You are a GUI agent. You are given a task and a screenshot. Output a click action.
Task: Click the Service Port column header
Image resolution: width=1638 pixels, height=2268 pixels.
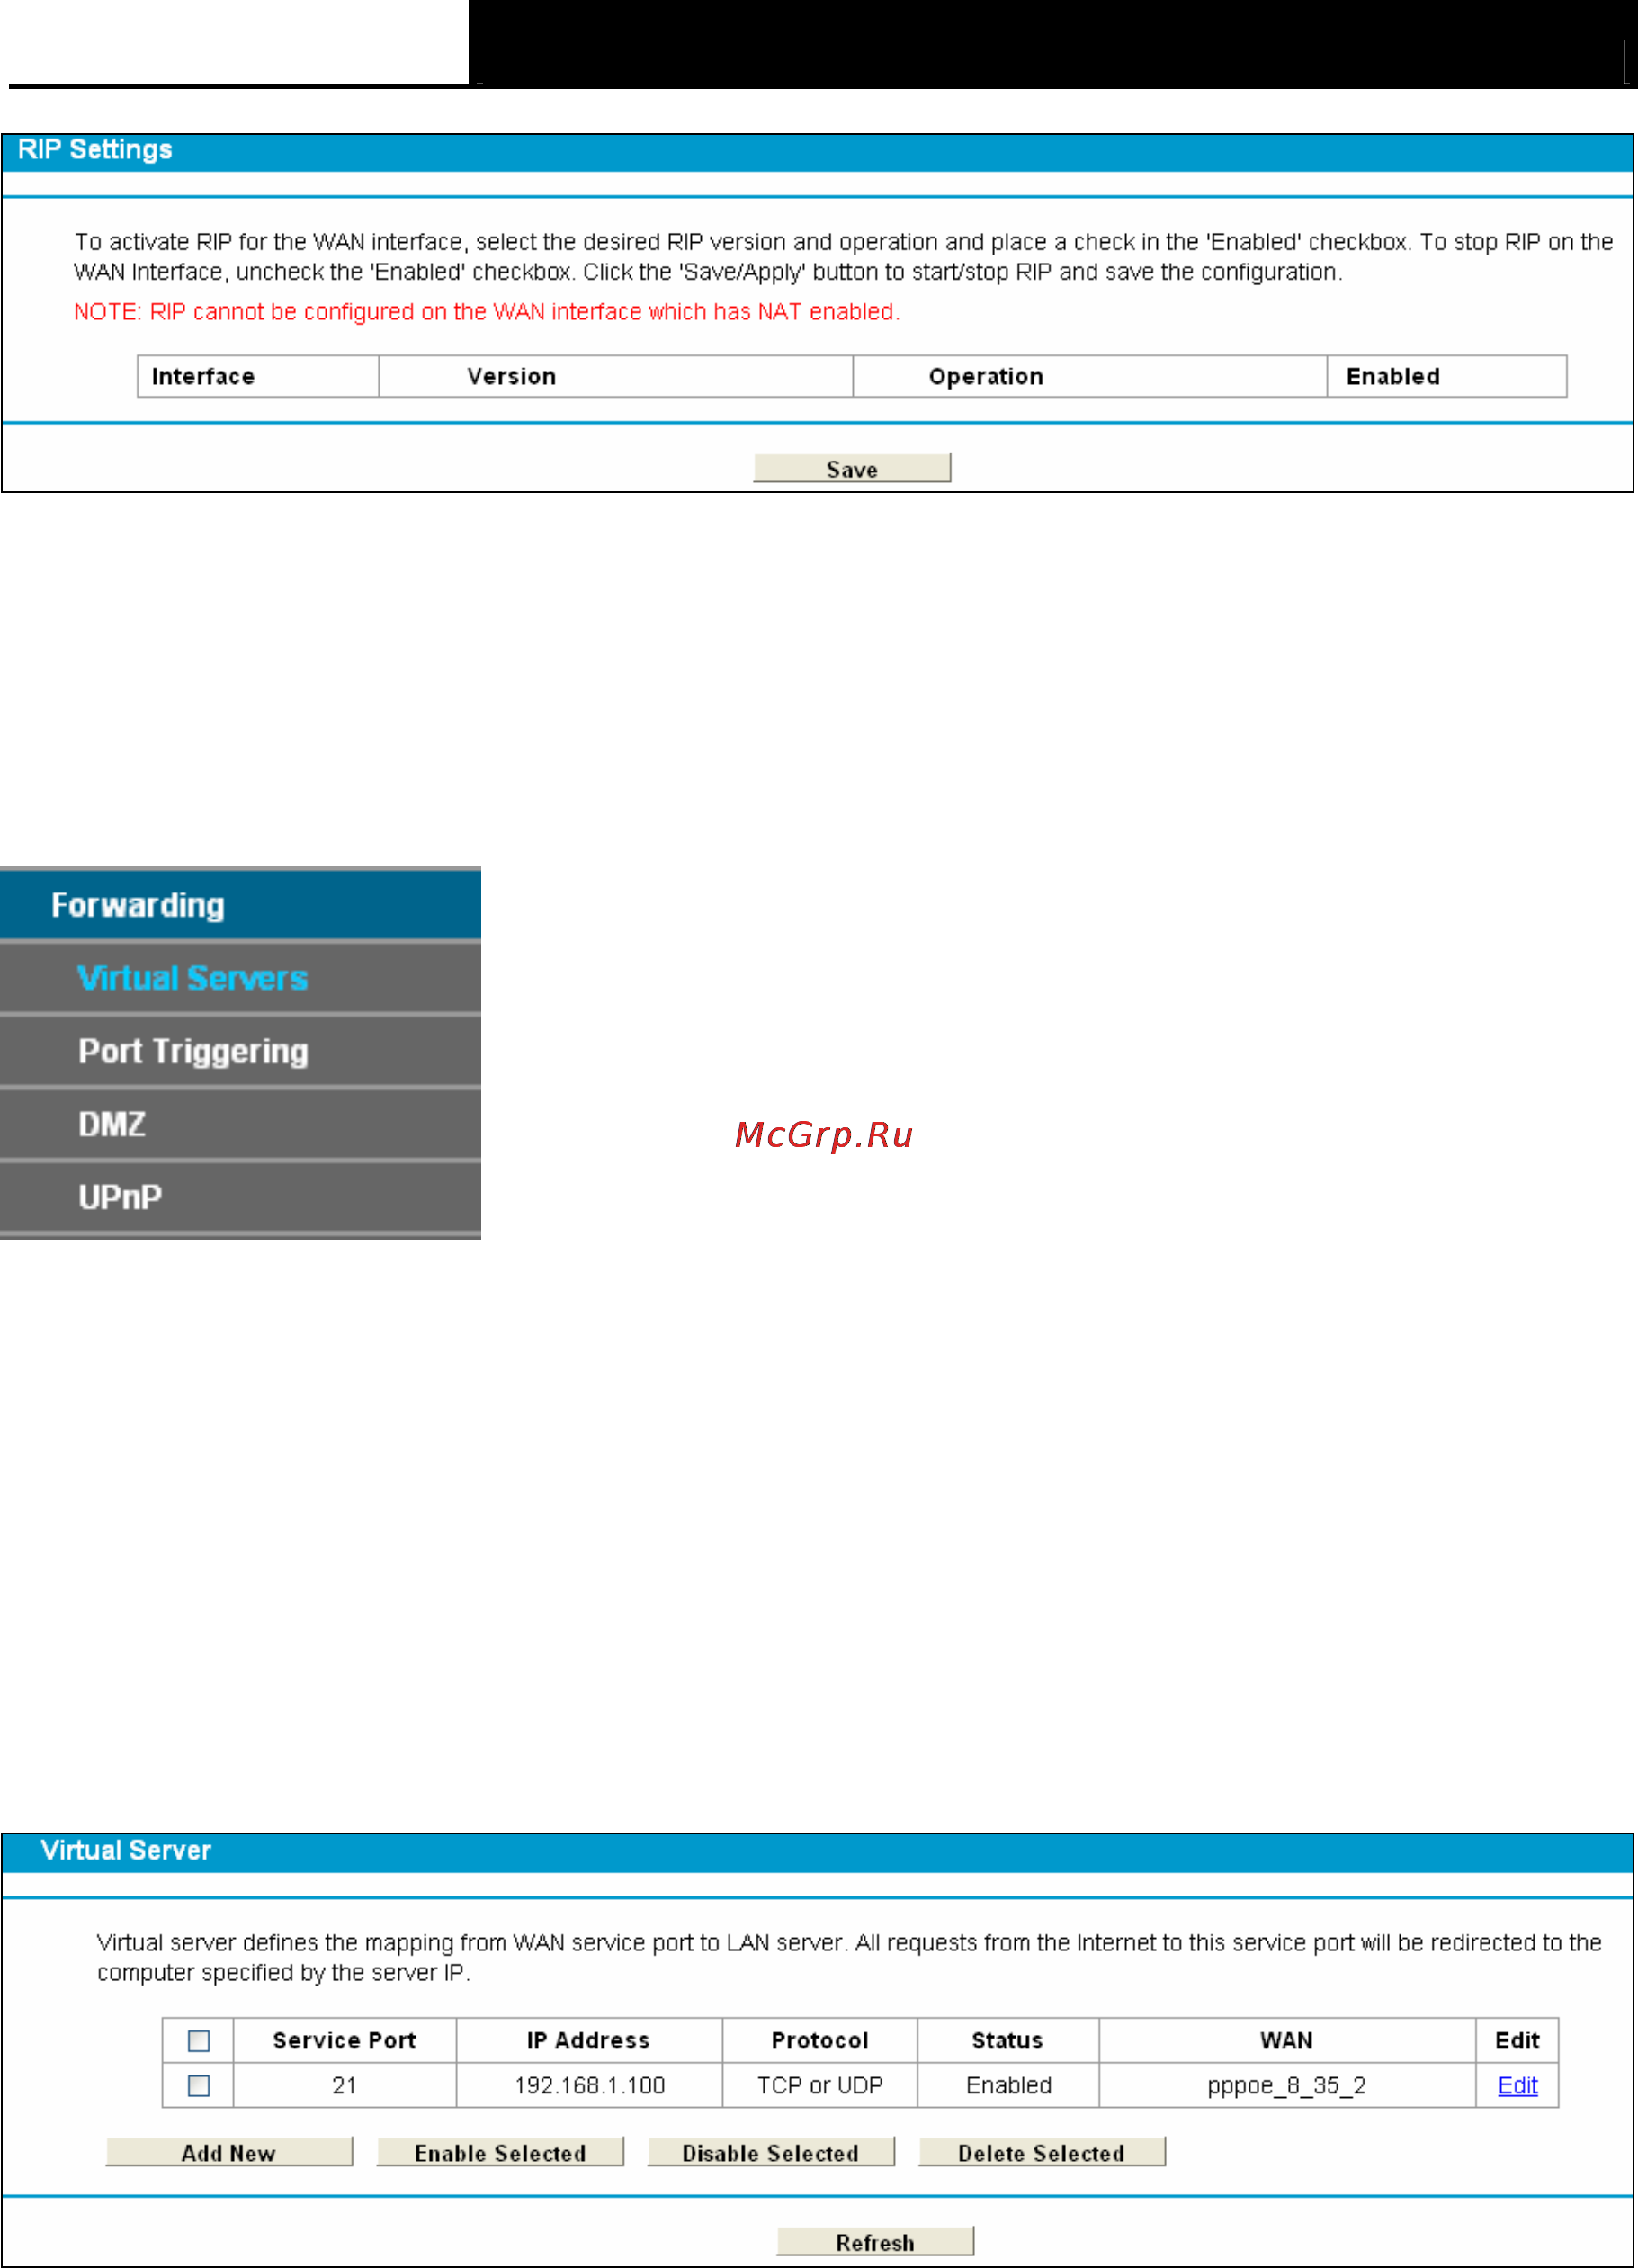(x=345, y=2041)
